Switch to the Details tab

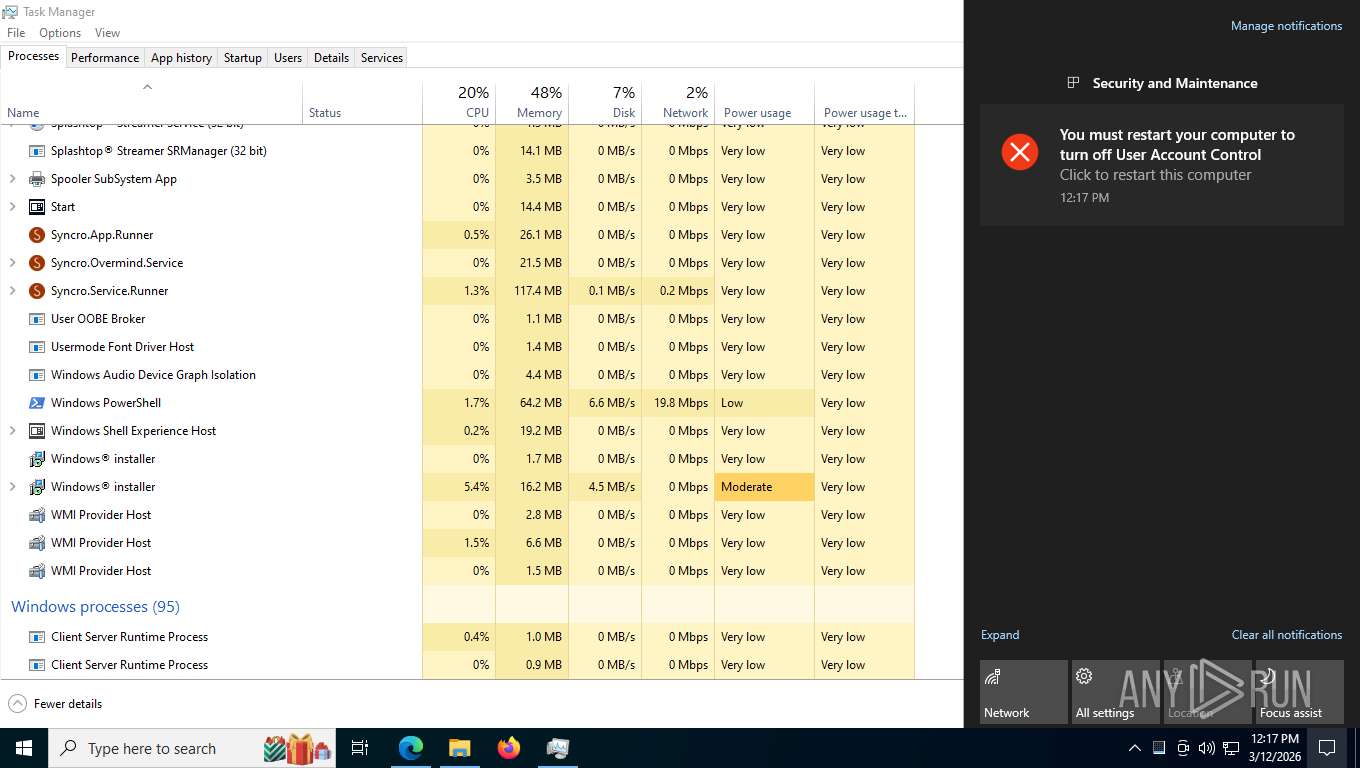[331, 58]
